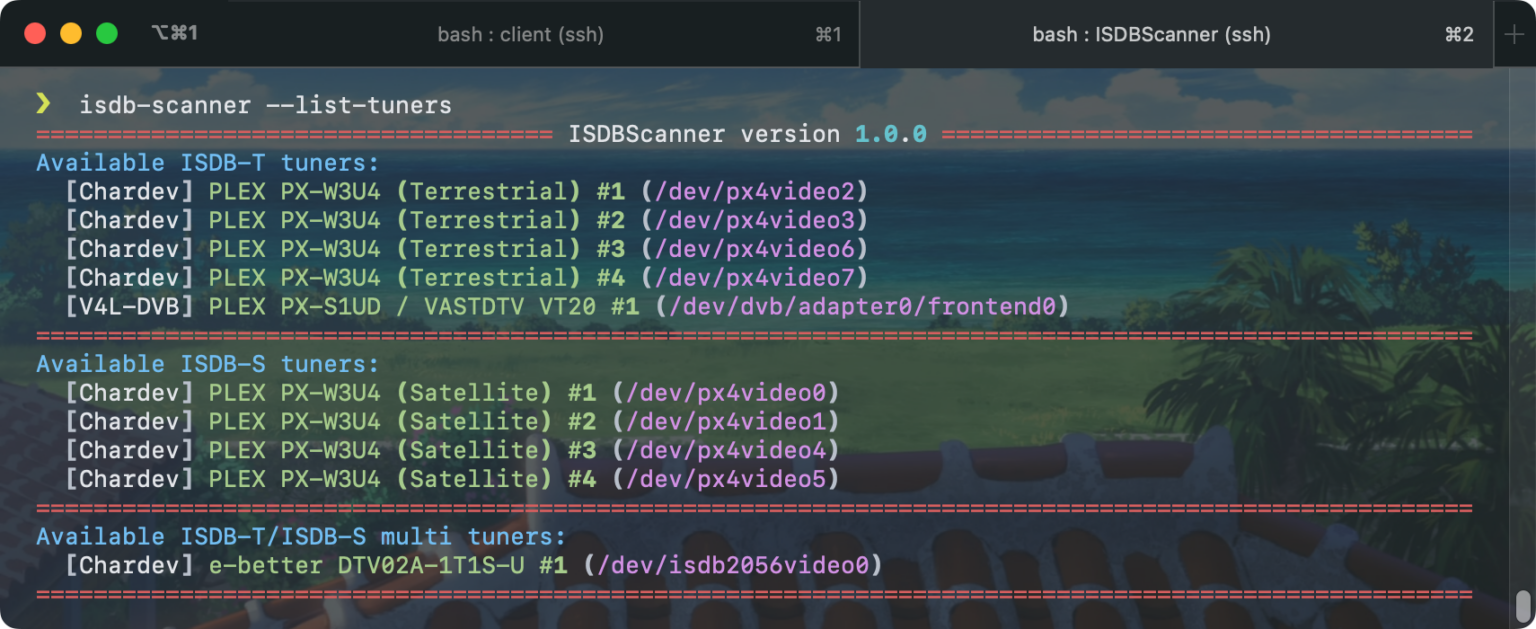Viewport: 1536px width, 629px height.
Task: Select the ISDBScanner (ssh) tab
Action: (x=1150, y=34)
